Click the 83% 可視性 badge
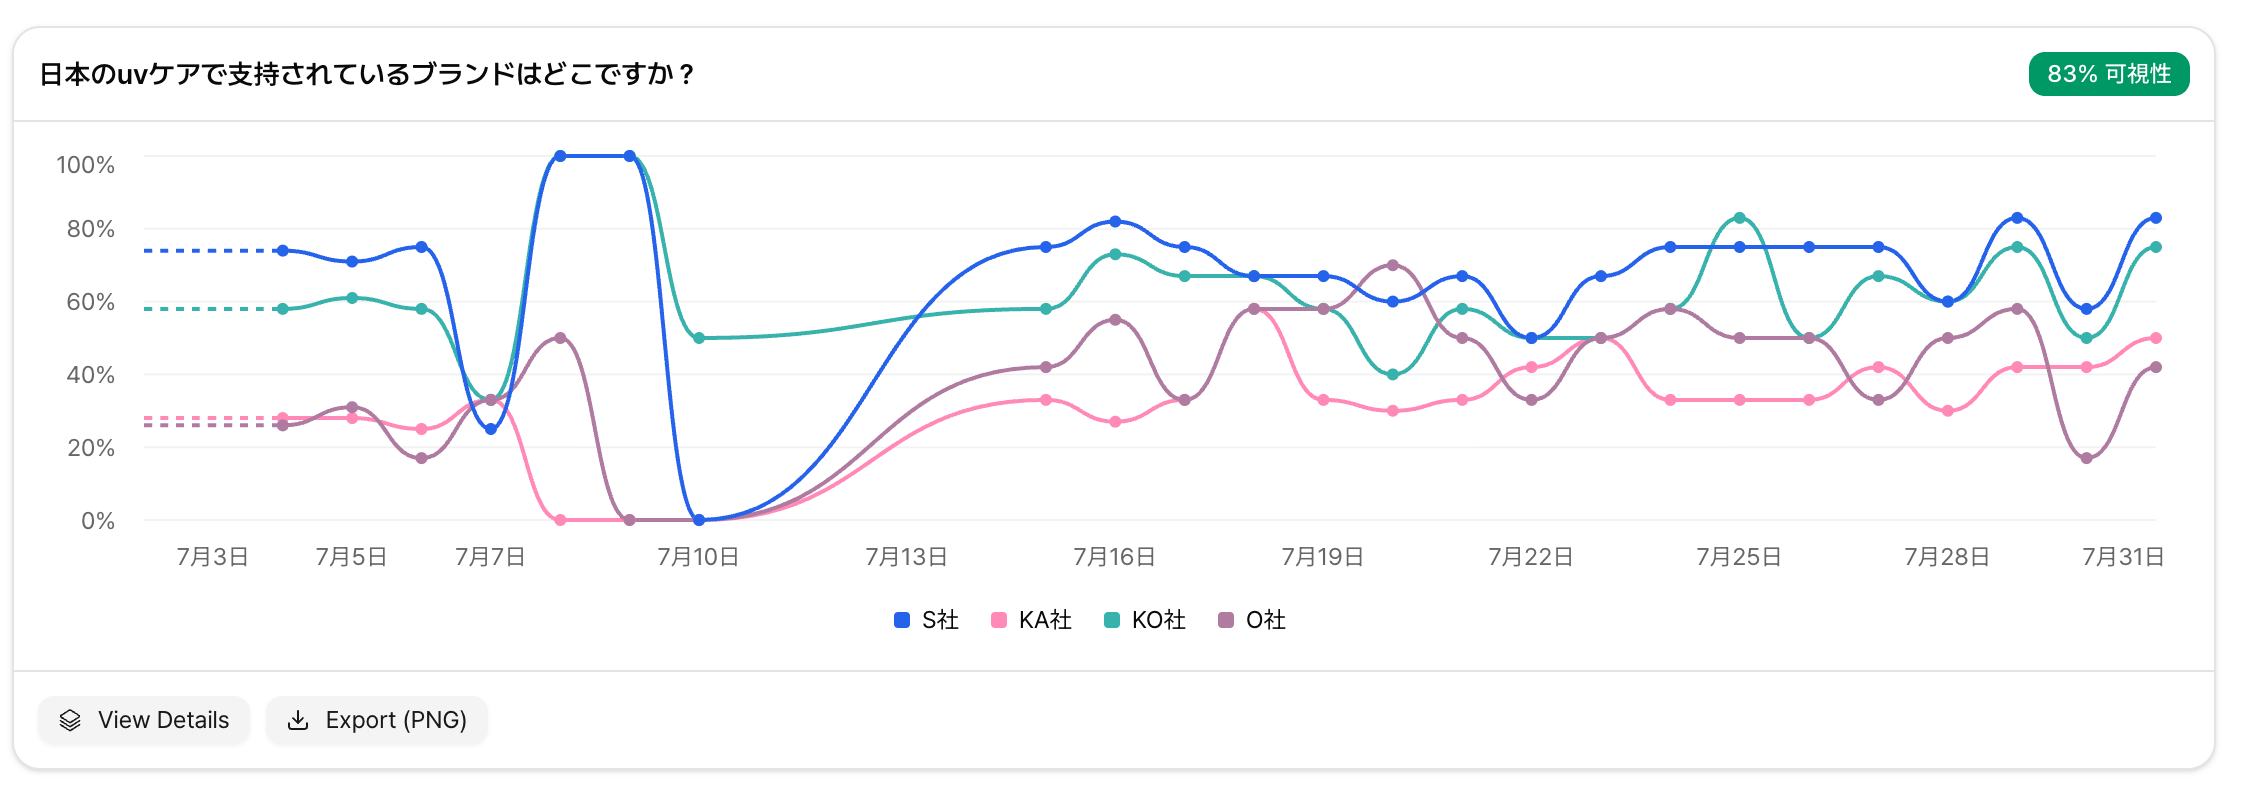 (2109, 74)
